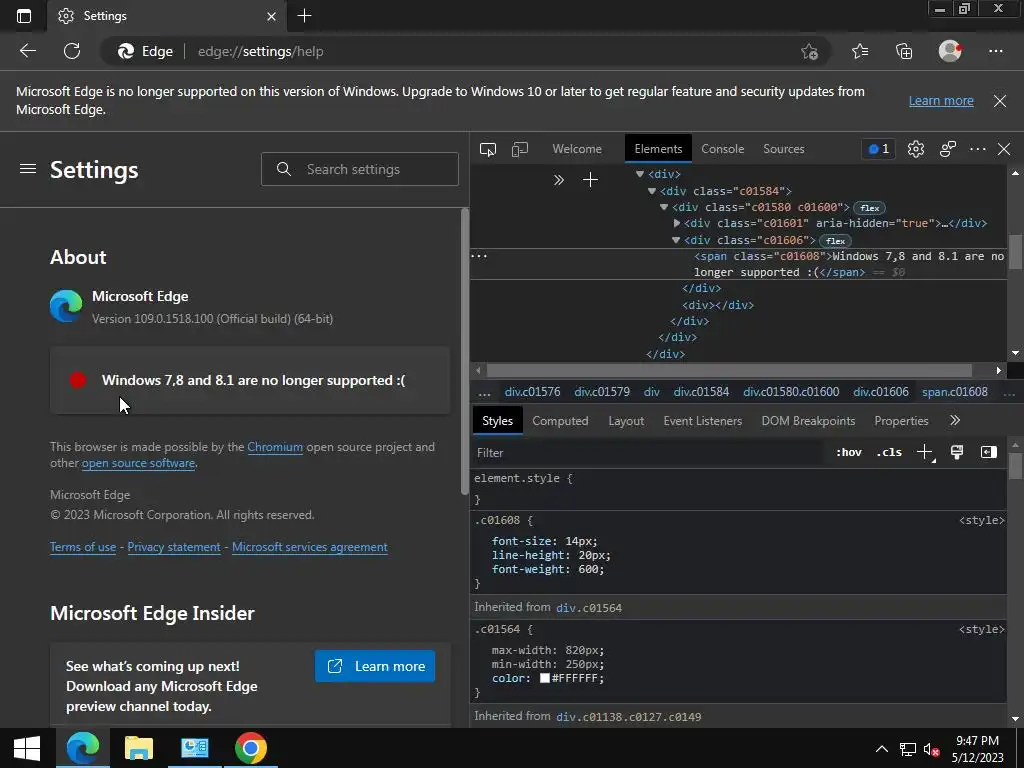Open the DevTools feedback icon
1024x768 pixels.
948,149
